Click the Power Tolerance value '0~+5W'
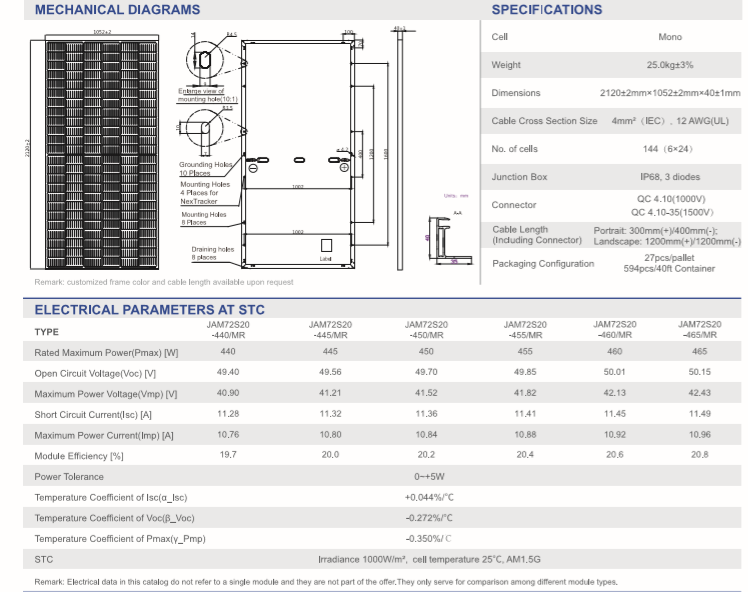This screenshot has width=748, height=592. (429, 477)
